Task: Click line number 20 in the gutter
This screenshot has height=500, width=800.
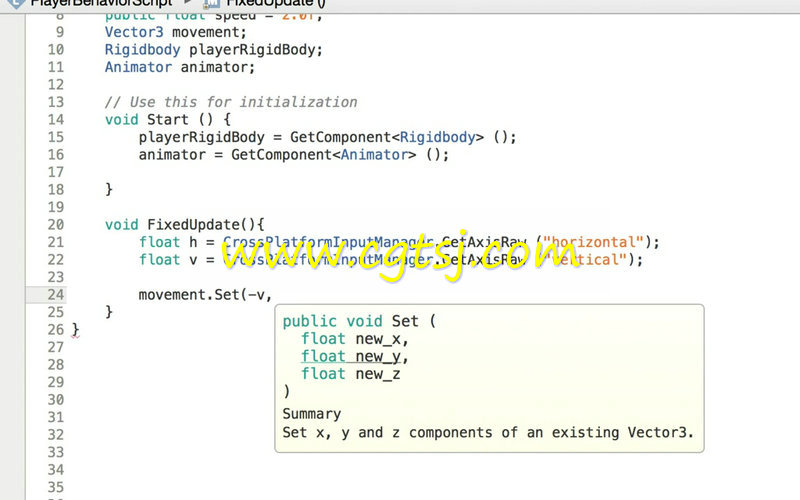Action: pyautogui.click(x=56, y=224)
